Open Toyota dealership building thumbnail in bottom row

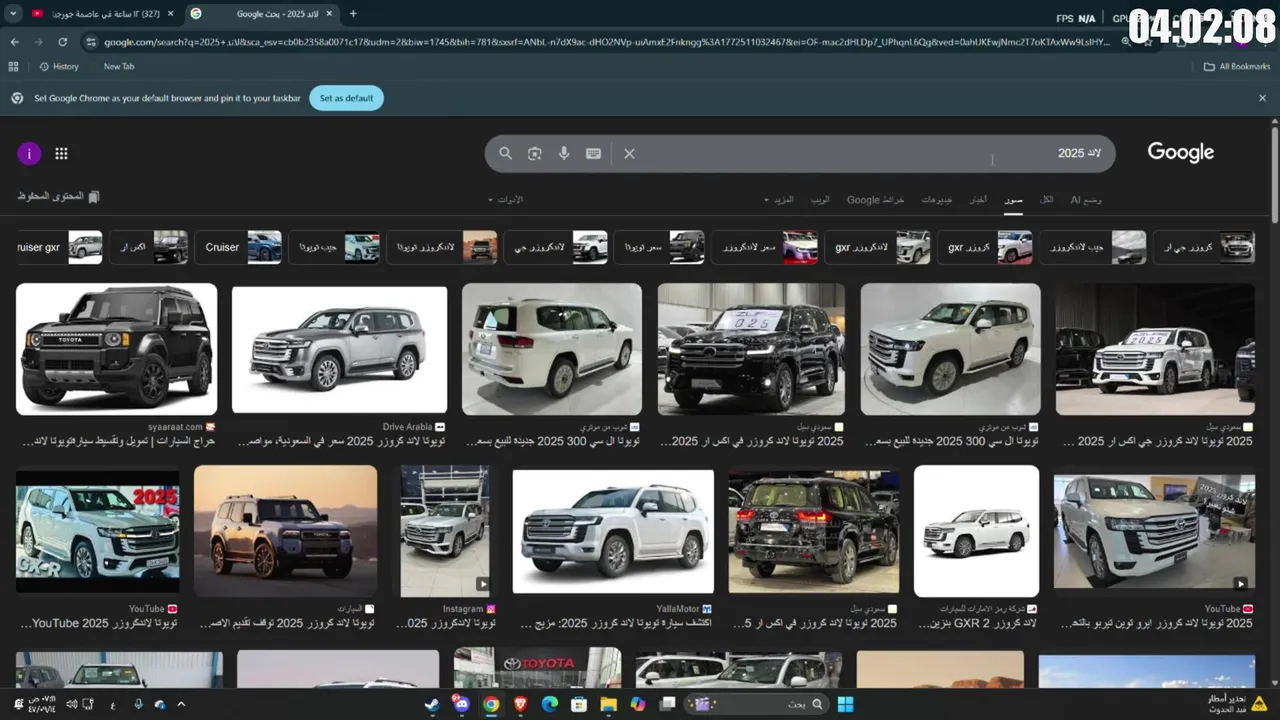[x=537, y=667]
